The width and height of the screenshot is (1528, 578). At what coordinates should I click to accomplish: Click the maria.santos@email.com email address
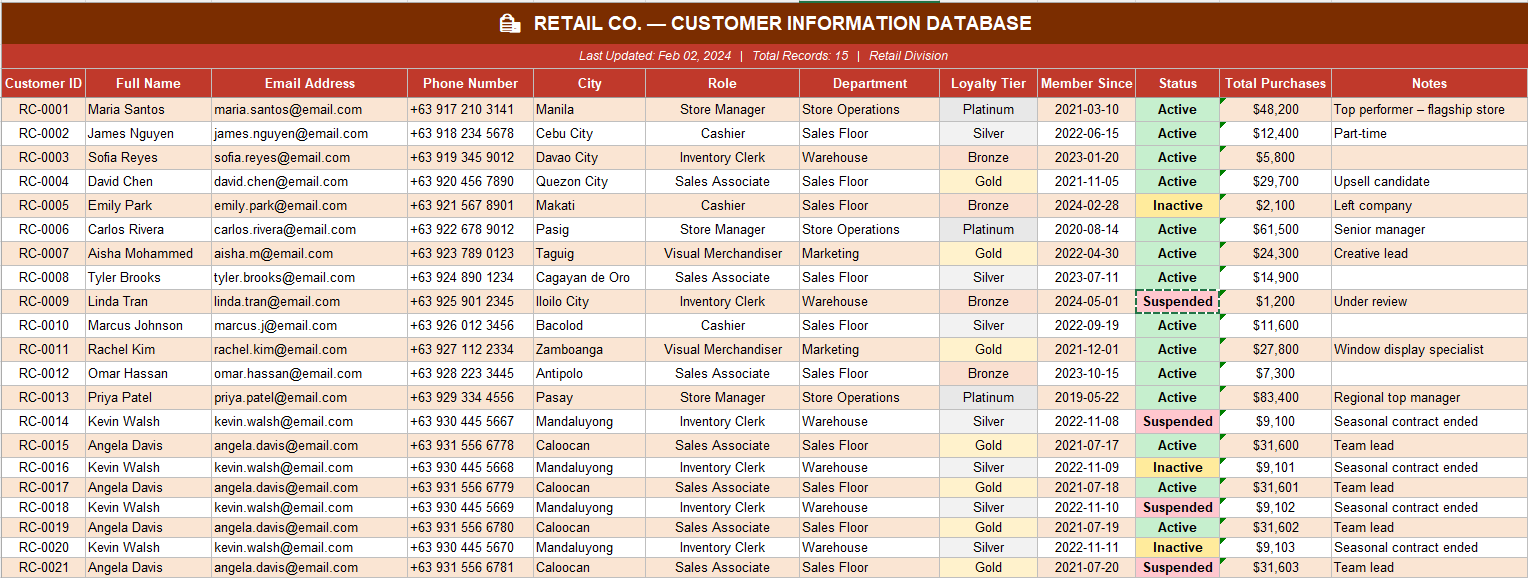tap(288, 109)
